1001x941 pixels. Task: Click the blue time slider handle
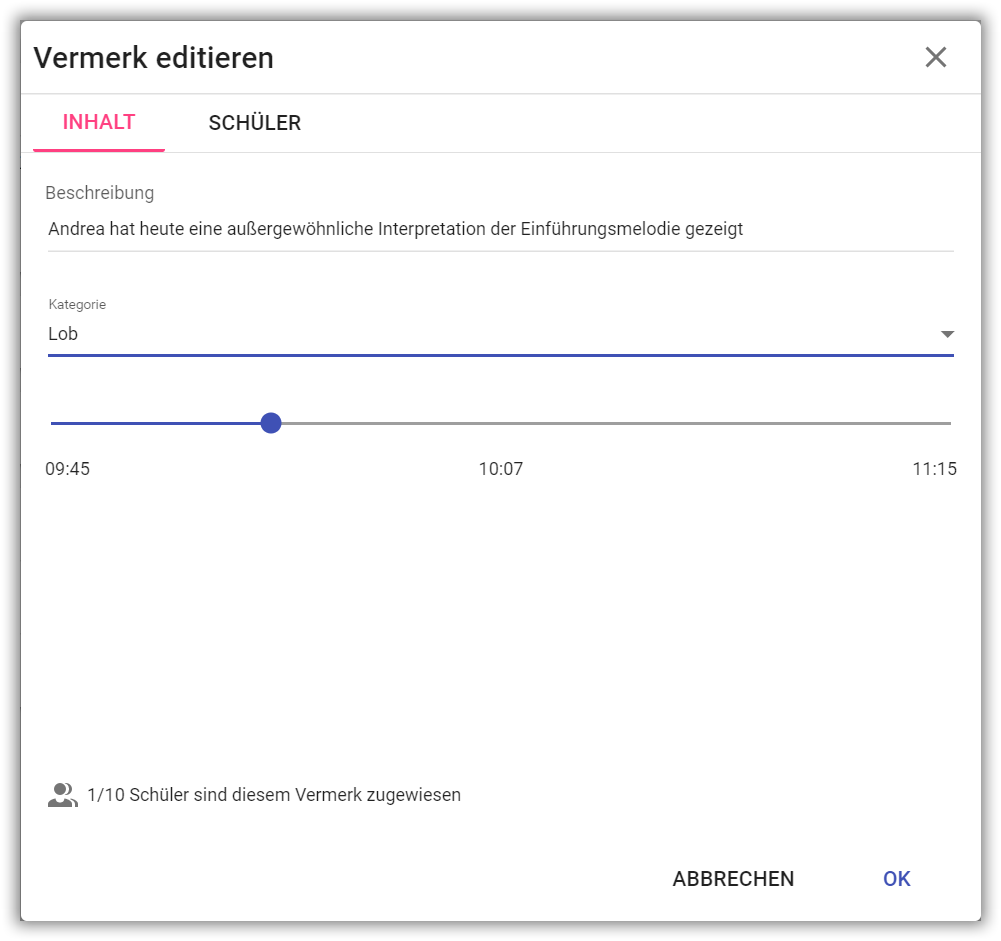271,423
